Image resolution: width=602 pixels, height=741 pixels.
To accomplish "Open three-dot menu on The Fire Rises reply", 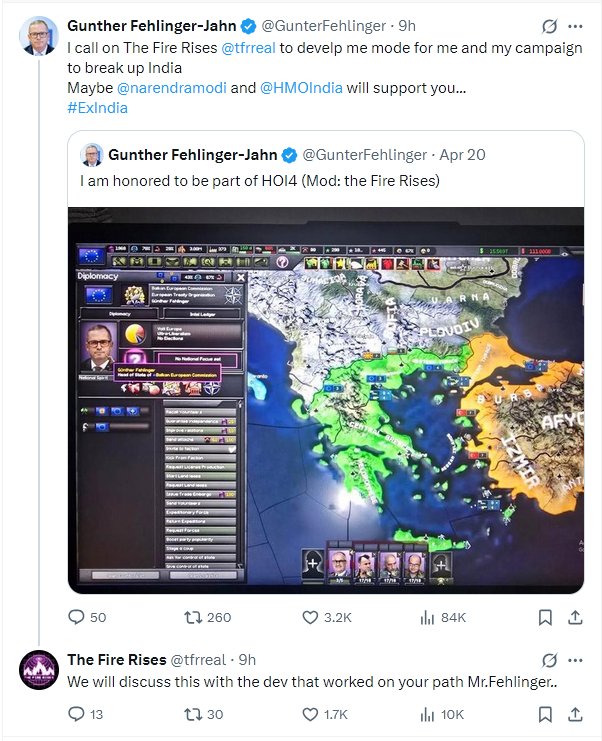I will (x=575, y=660).
